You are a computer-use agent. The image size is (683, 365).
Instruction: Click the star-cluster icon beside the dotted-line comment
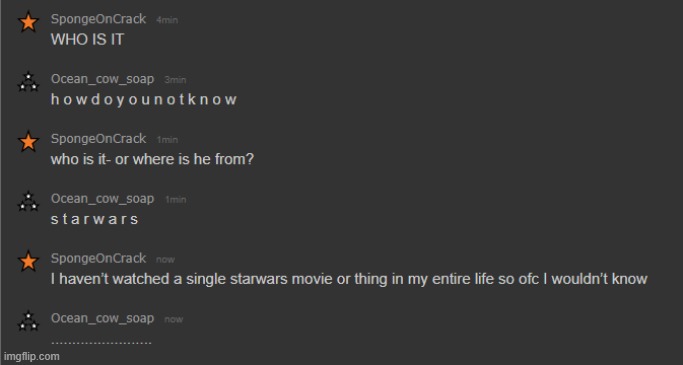click(x=28, y=321)
